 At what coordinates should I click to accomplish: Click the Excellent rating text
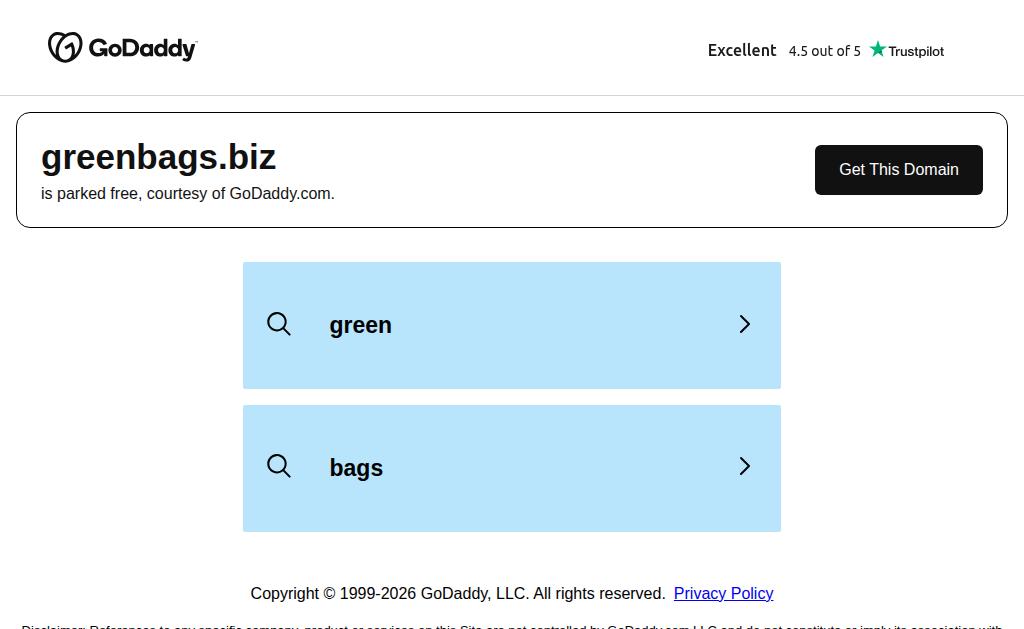pos(742,50)
